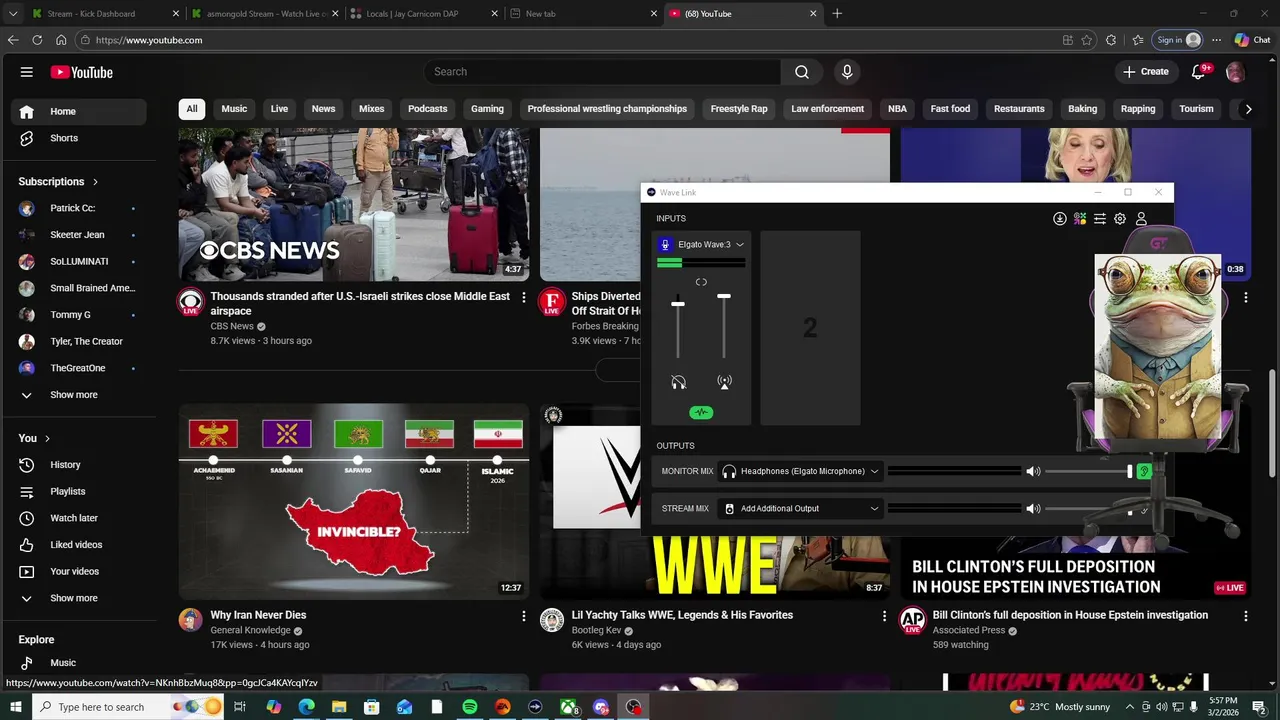Open new browser tab with plus
Viewport: 1280px width, 720px height.
[837, 14]
